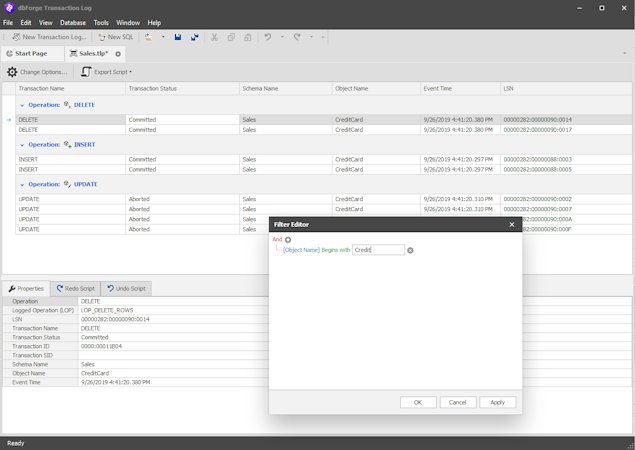Sort by the Transaction Name column header
This screenshot has height=450, width=635.
tap(70, 88)
